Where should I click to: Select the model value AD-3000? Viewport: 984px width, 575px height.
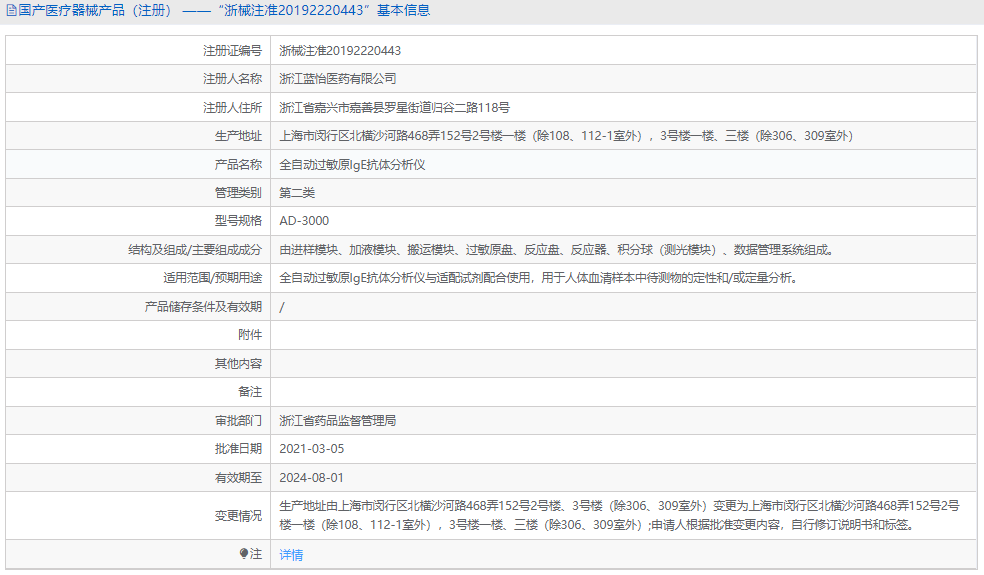coord(304,221)
